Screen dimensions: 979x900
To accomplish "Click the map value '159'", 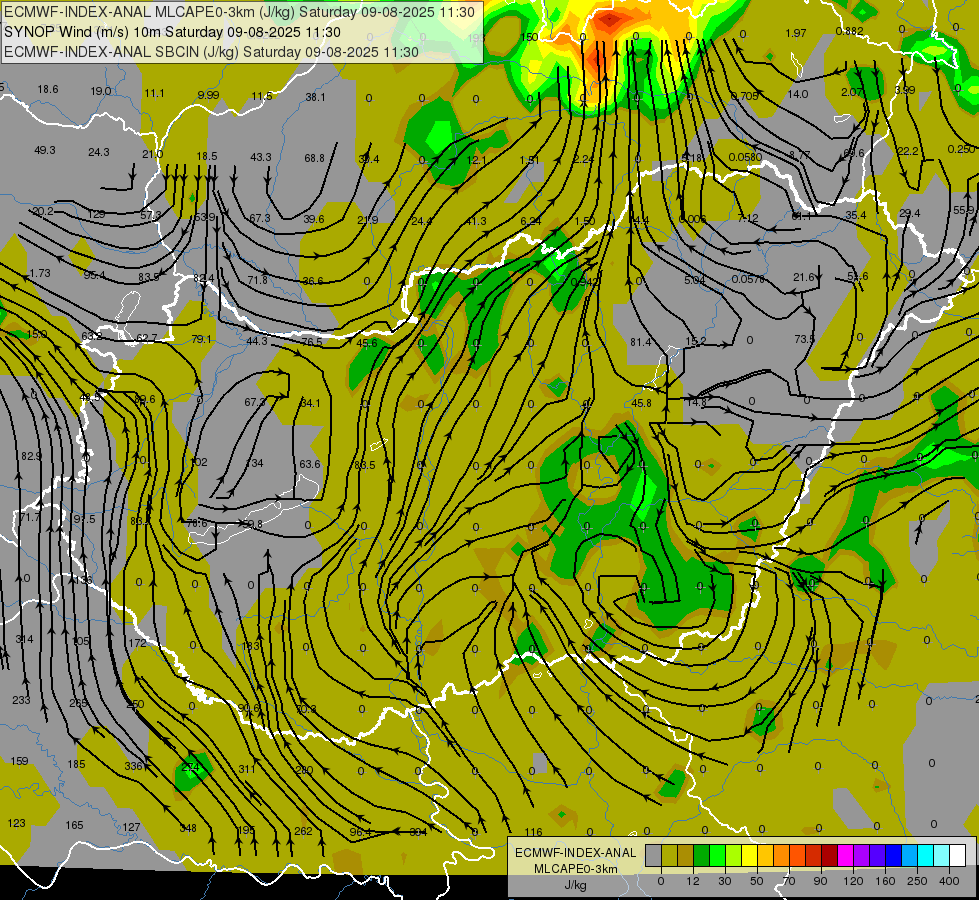I will tap(19, 761).
